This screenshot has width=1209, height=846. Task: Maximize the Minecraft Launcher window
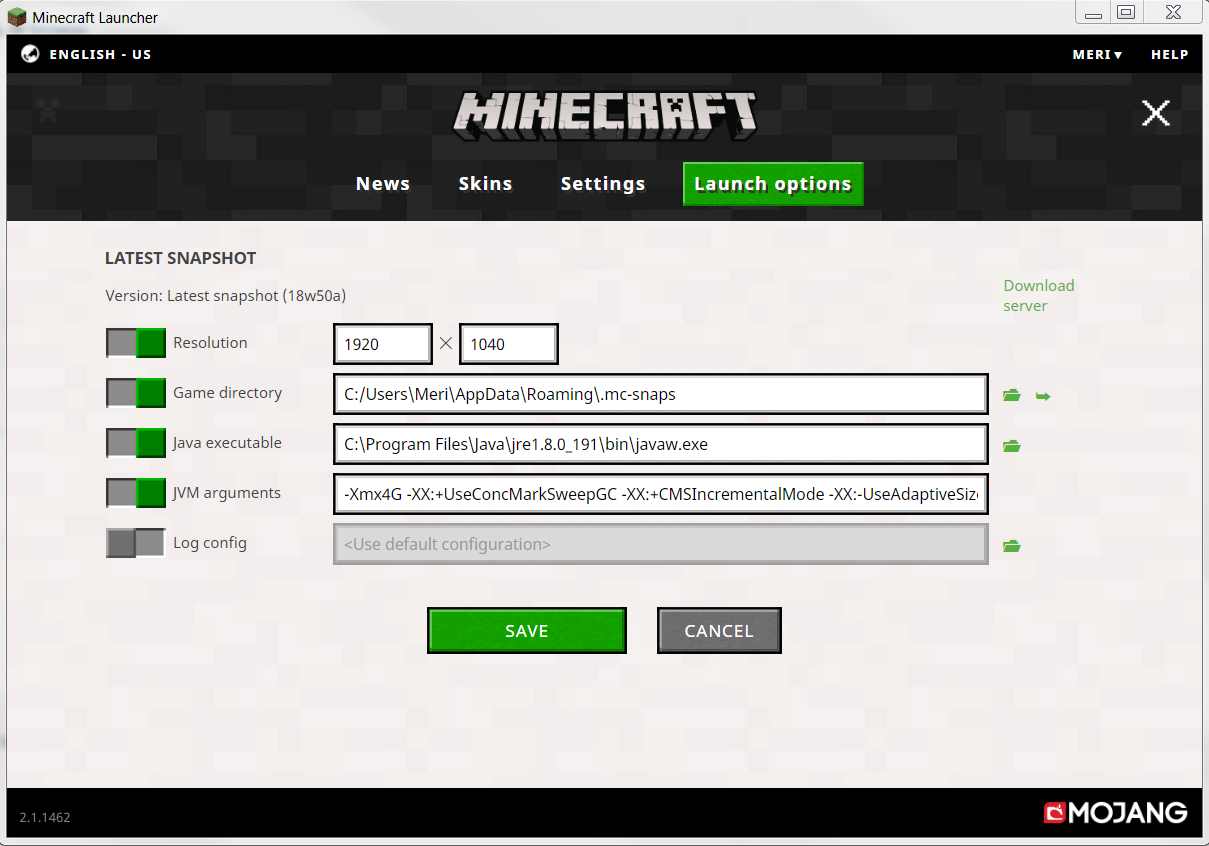point(1126,13)
